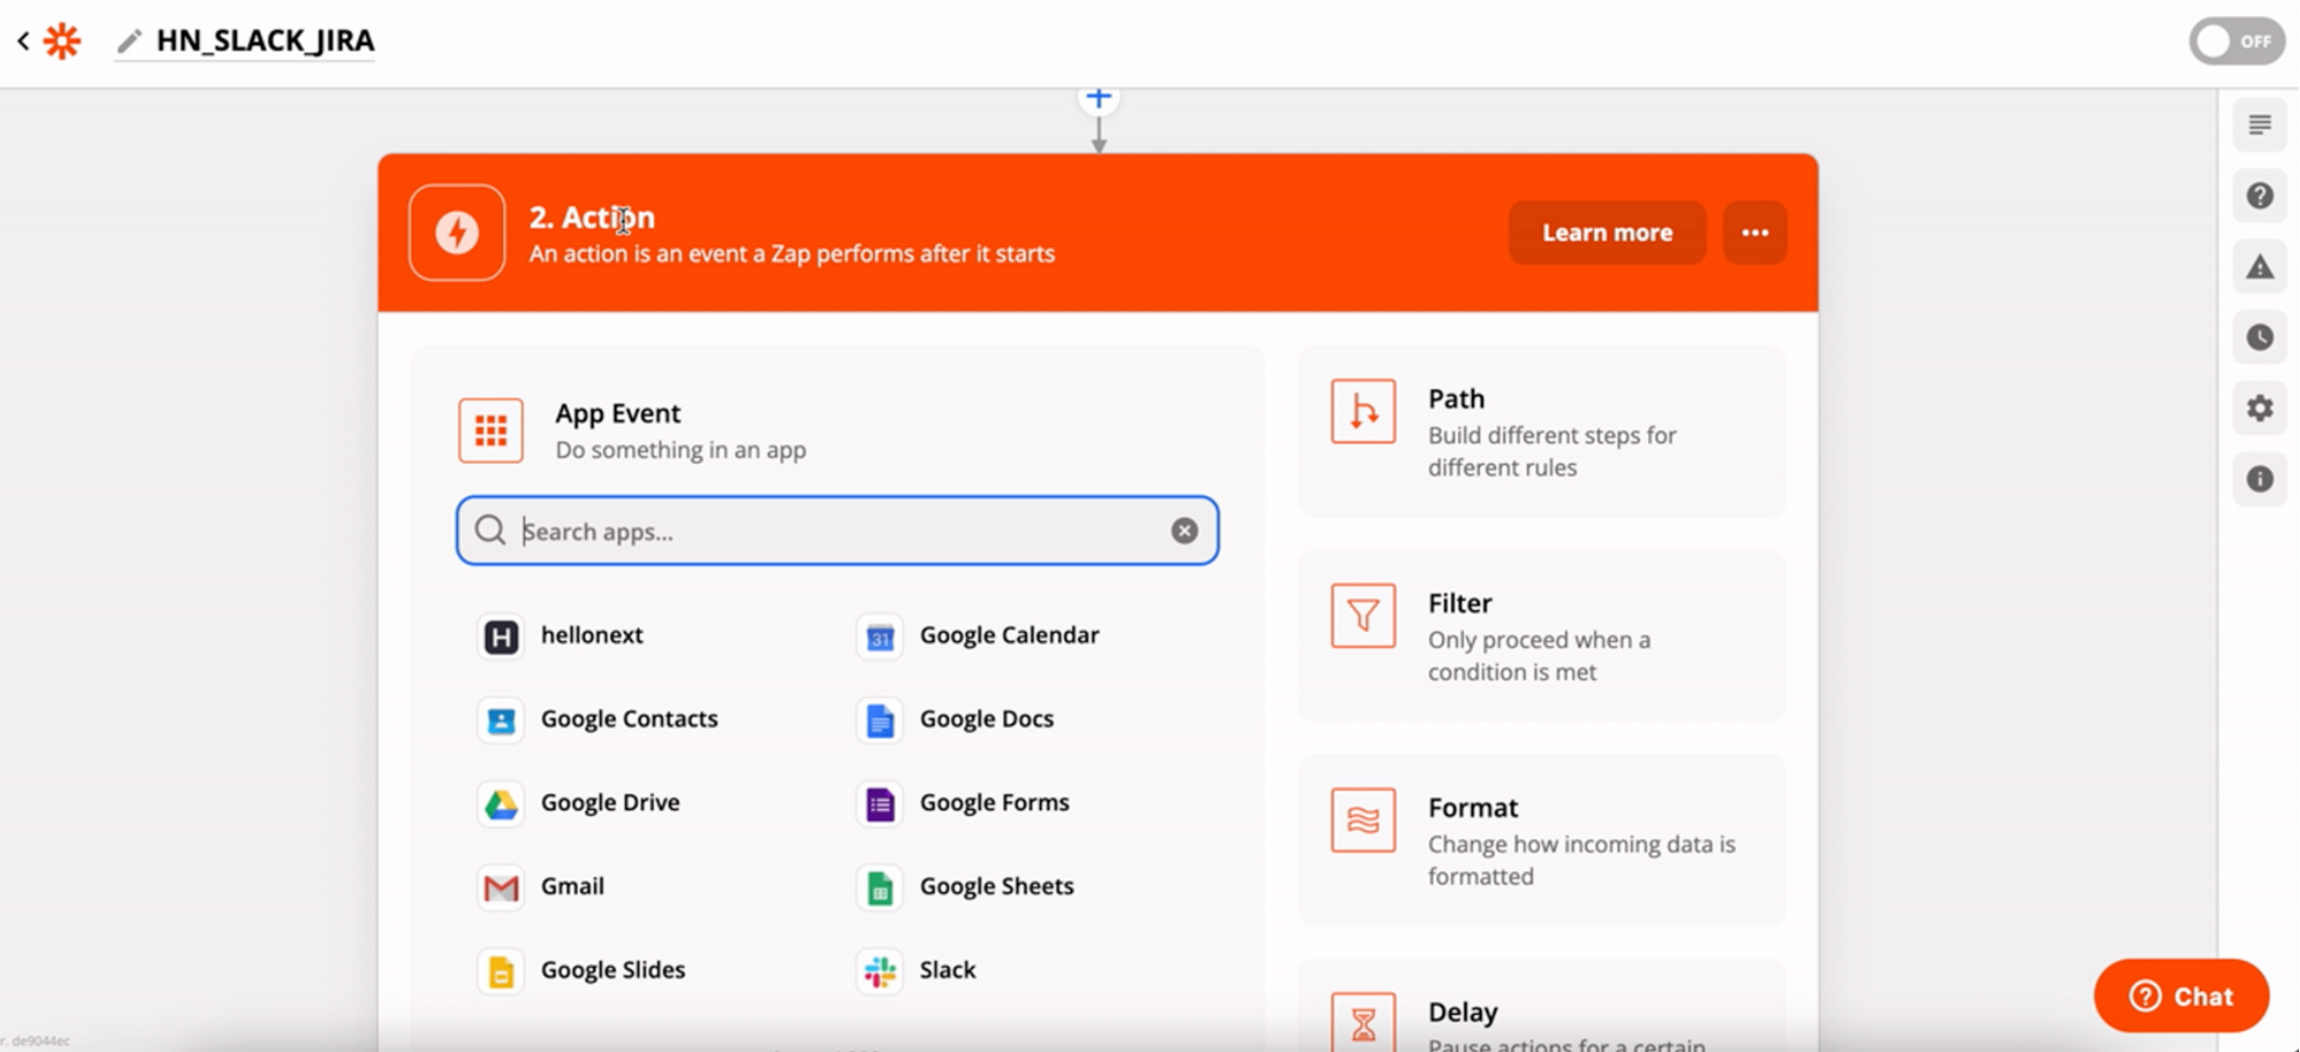Rename the HN_SLACK_JIRA title
Image resolution: width=2300 pixels, height=1052 pixels.
tap(265, 41)
